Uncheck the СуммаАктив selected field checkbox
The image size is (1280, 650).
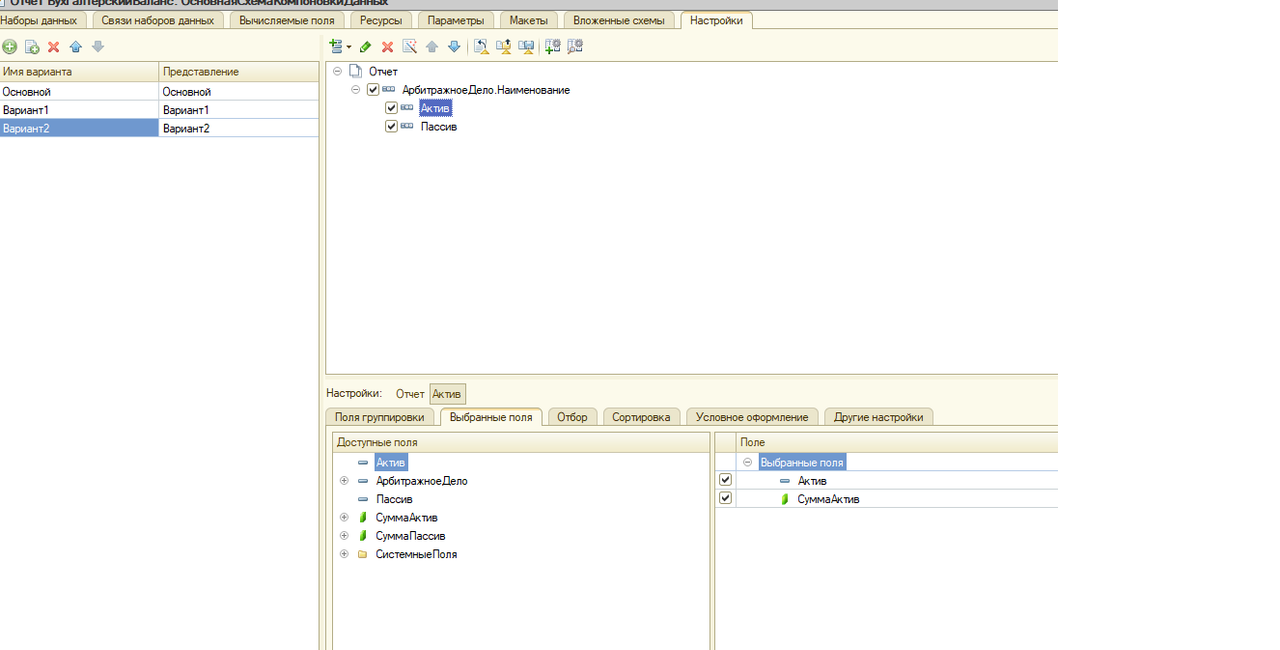click(726, 498)
